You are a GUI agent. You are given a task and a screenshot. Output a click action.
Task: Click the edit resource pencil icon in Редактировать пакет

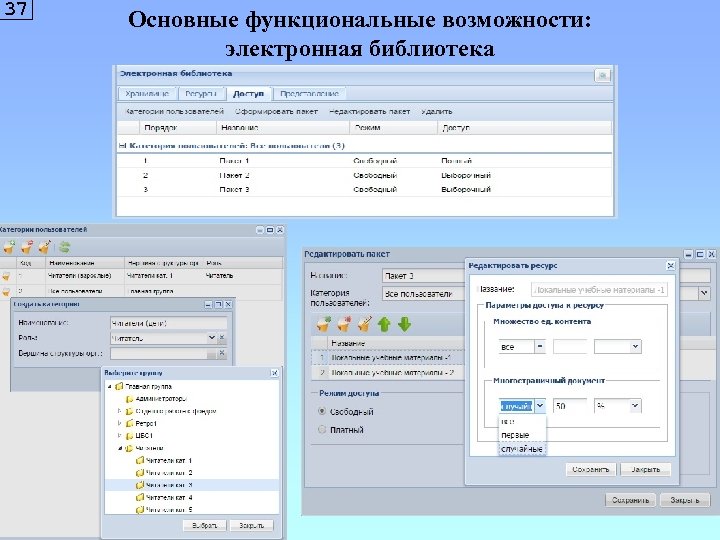[x=364, y=324]
